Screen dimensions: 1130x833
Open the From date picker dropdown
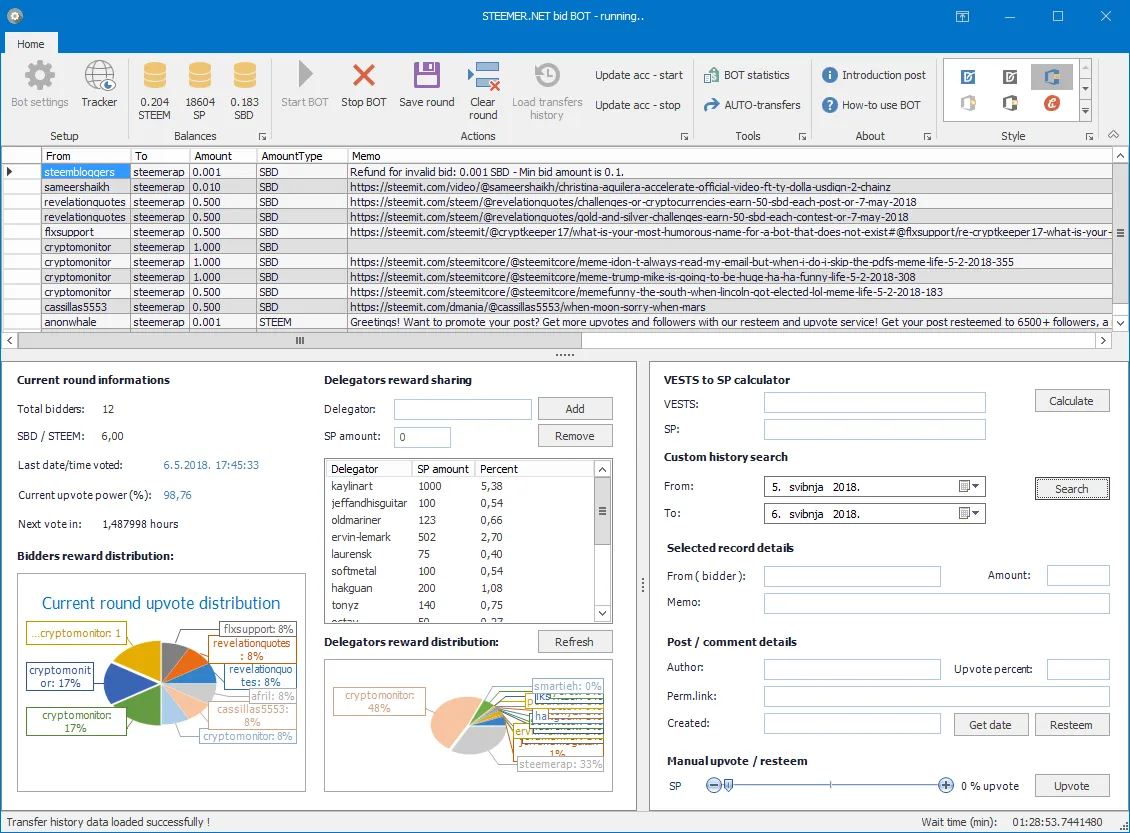tap(969, 486)
